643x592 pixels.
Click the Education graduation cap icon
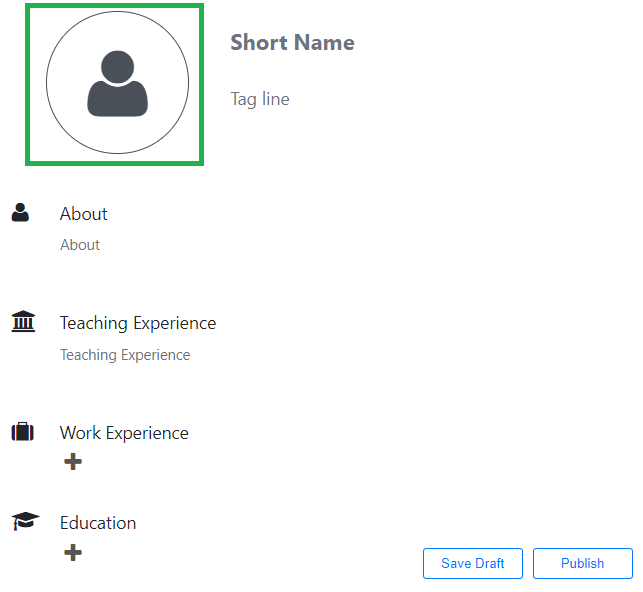[x=25, y=521]
